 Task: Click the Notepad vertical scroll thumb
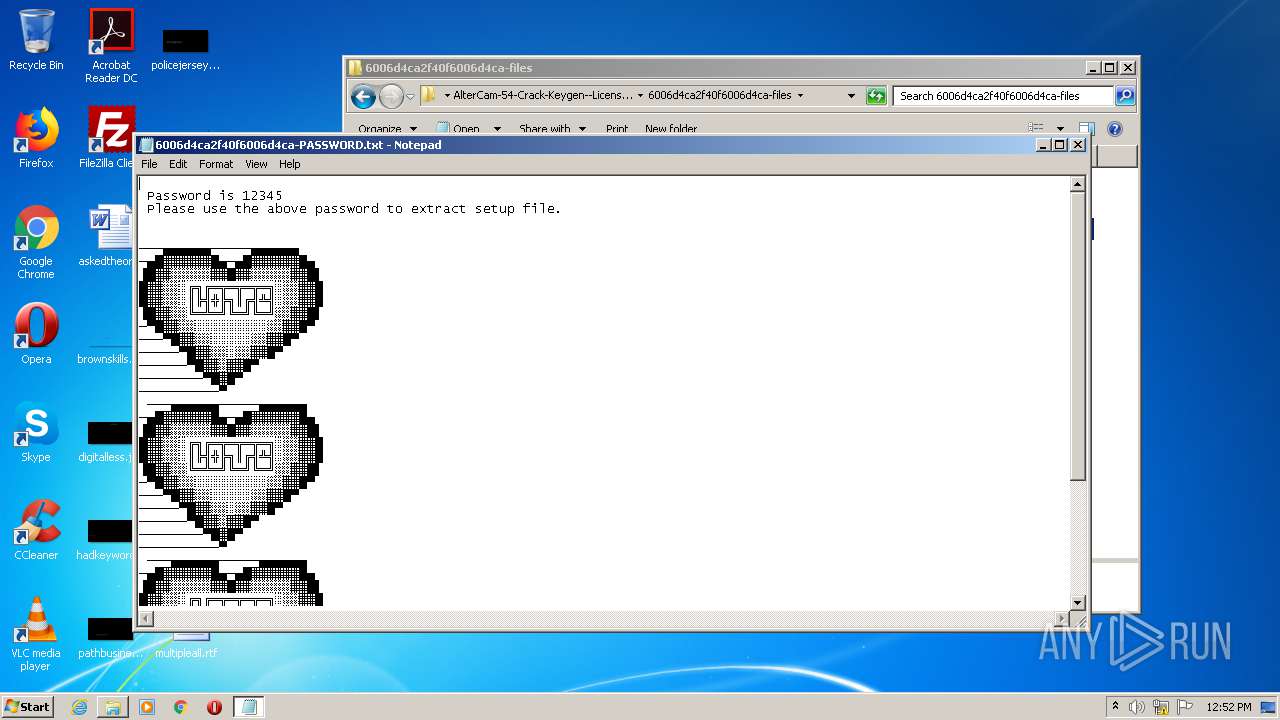(1078, 336)
